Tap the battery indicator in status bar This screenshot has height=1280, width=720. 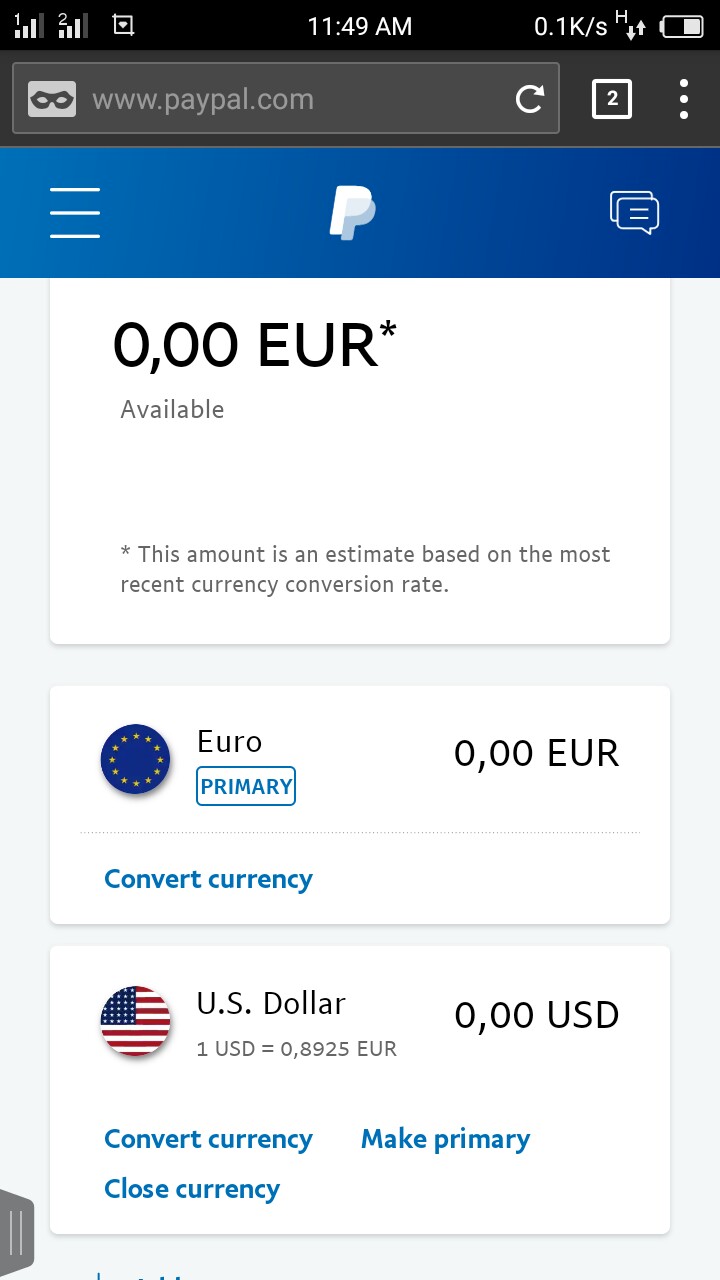tap(682, 26)
